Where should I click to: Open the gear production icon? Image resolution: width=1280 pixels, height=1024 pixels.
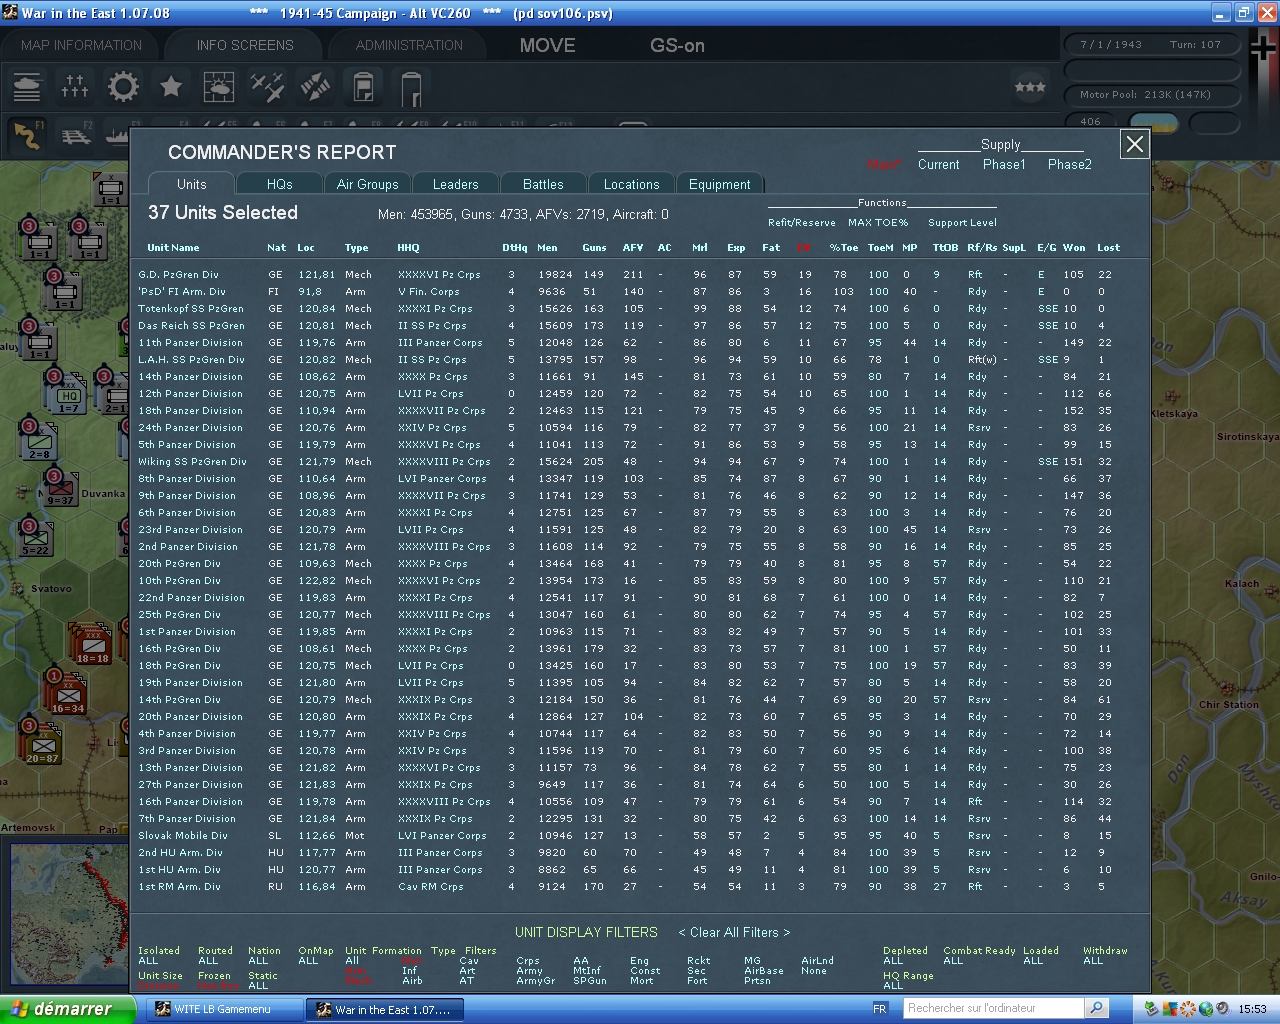pos(123,87)
